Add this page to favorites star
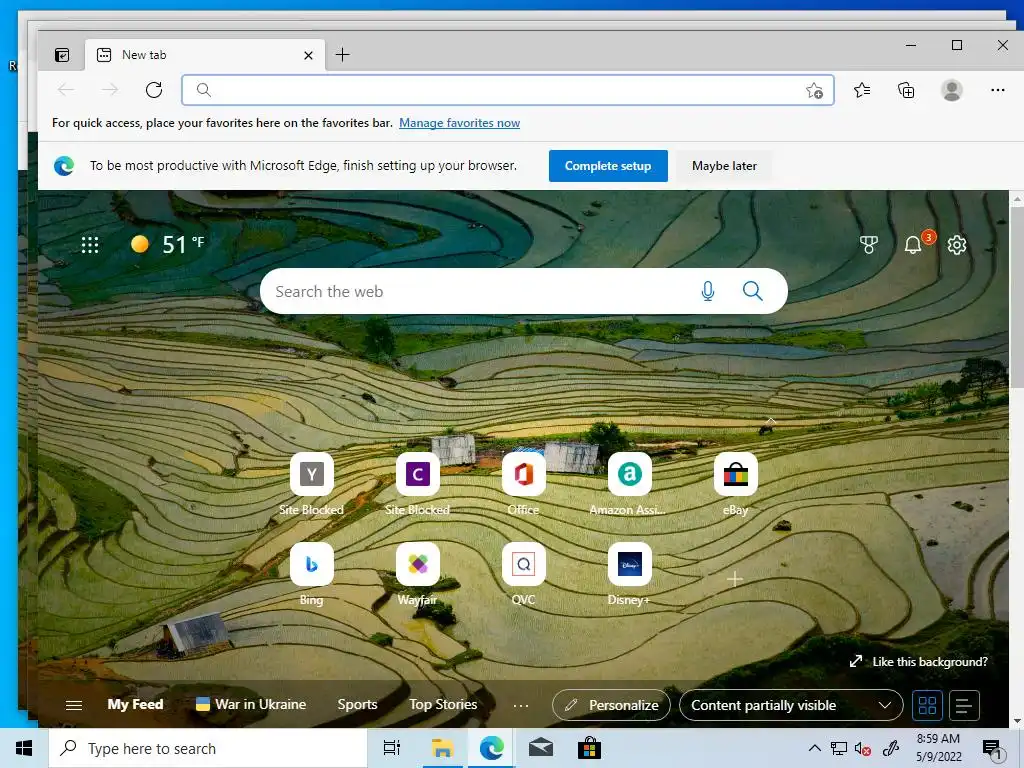This screenshot has height=768, width=1024. pyautogui.click(x=814, y=90)
